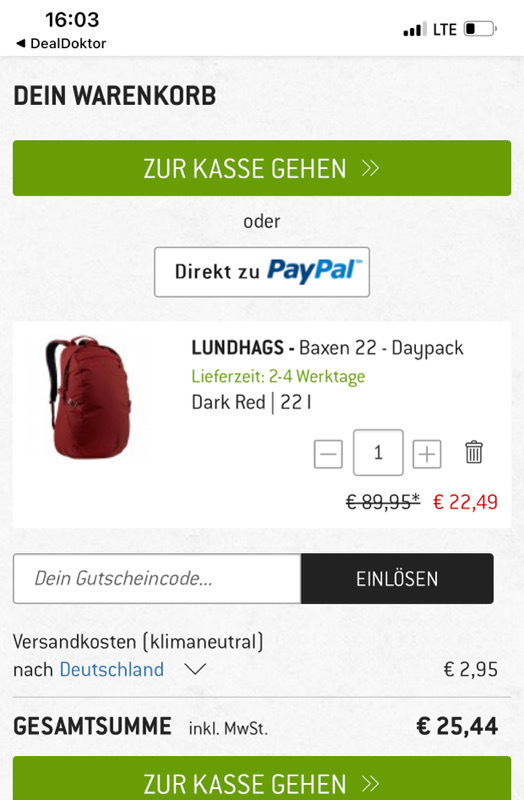Click the quantity field showing 1
The image size is (524, 800).
[378, 453]
